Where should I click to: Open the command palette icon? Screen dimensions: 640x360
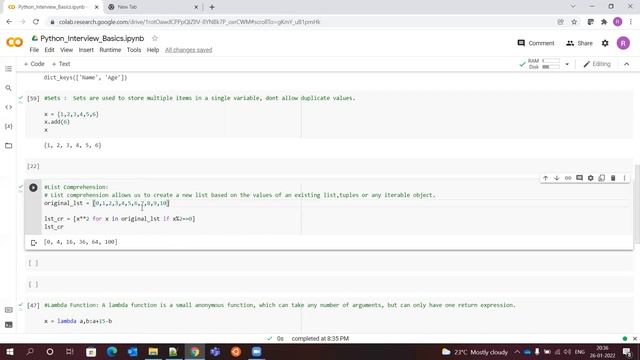(8, 310)
